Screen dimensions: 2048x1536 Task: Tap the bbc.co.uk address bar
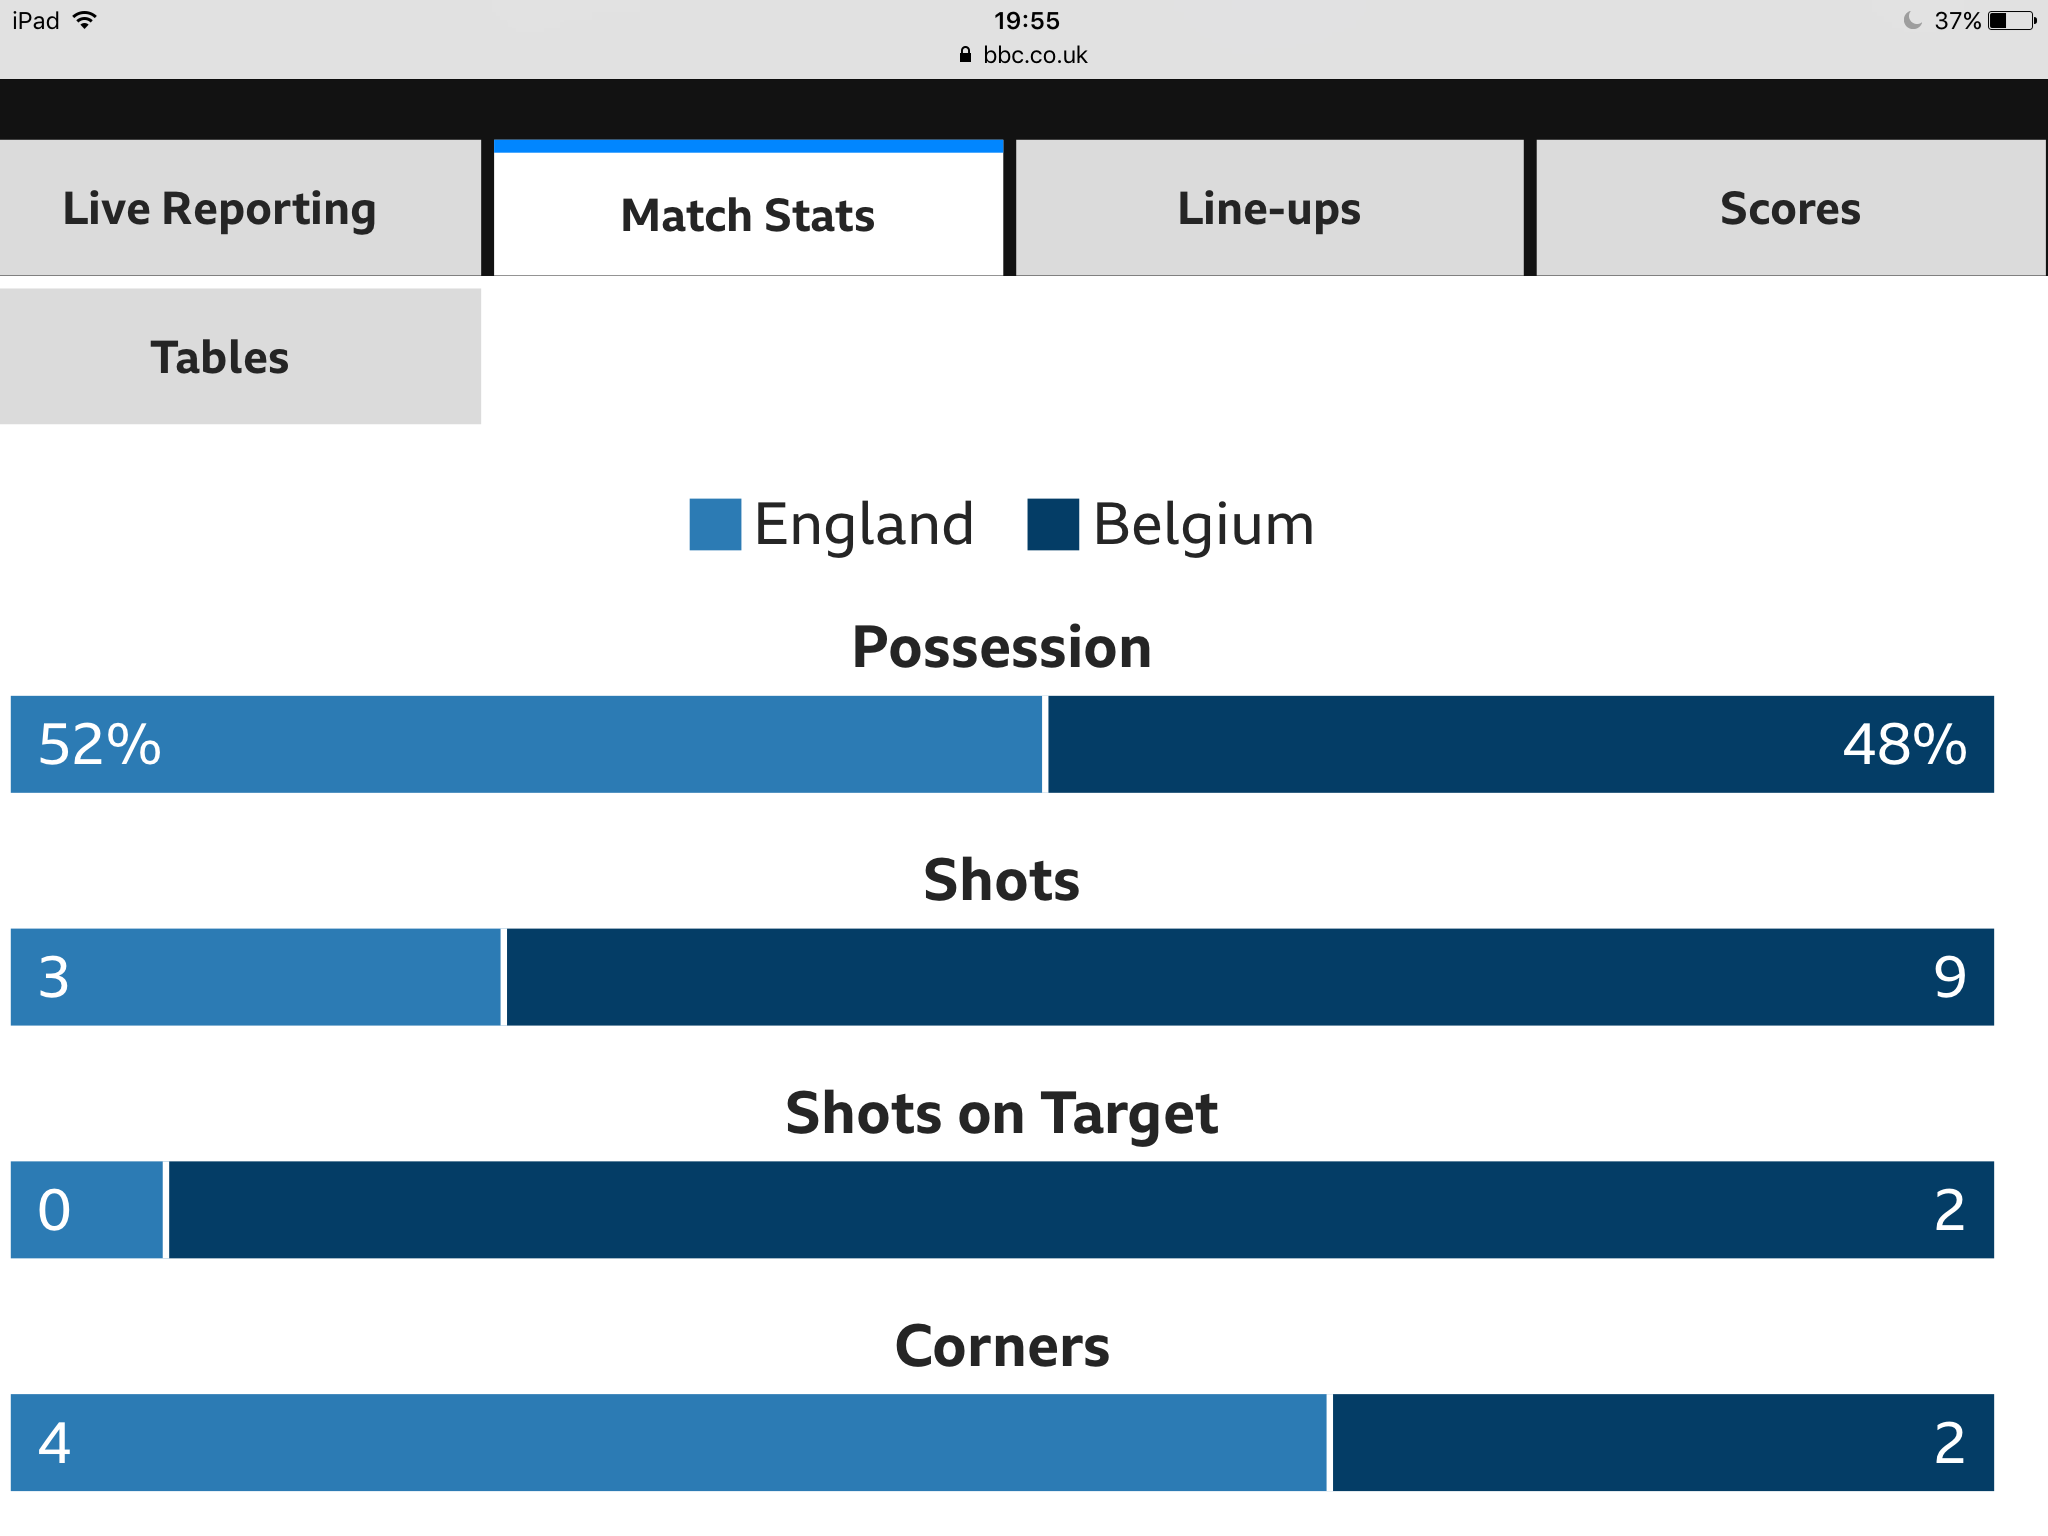(1024, 55)
